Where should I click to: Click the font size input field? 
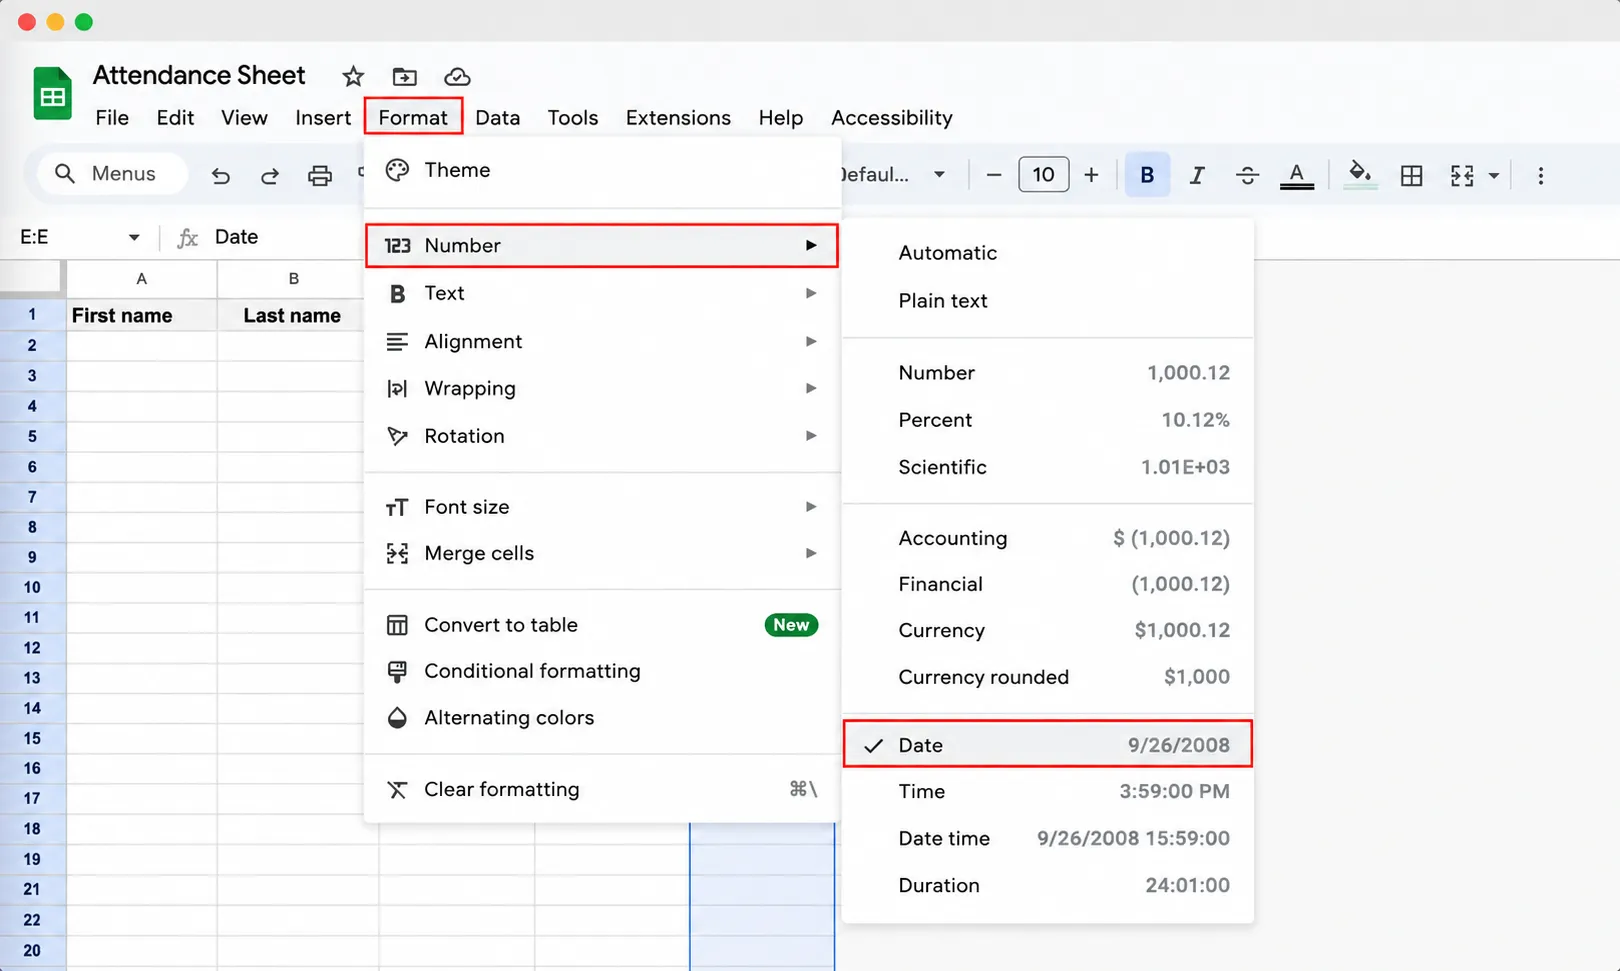coord(1043,174)
